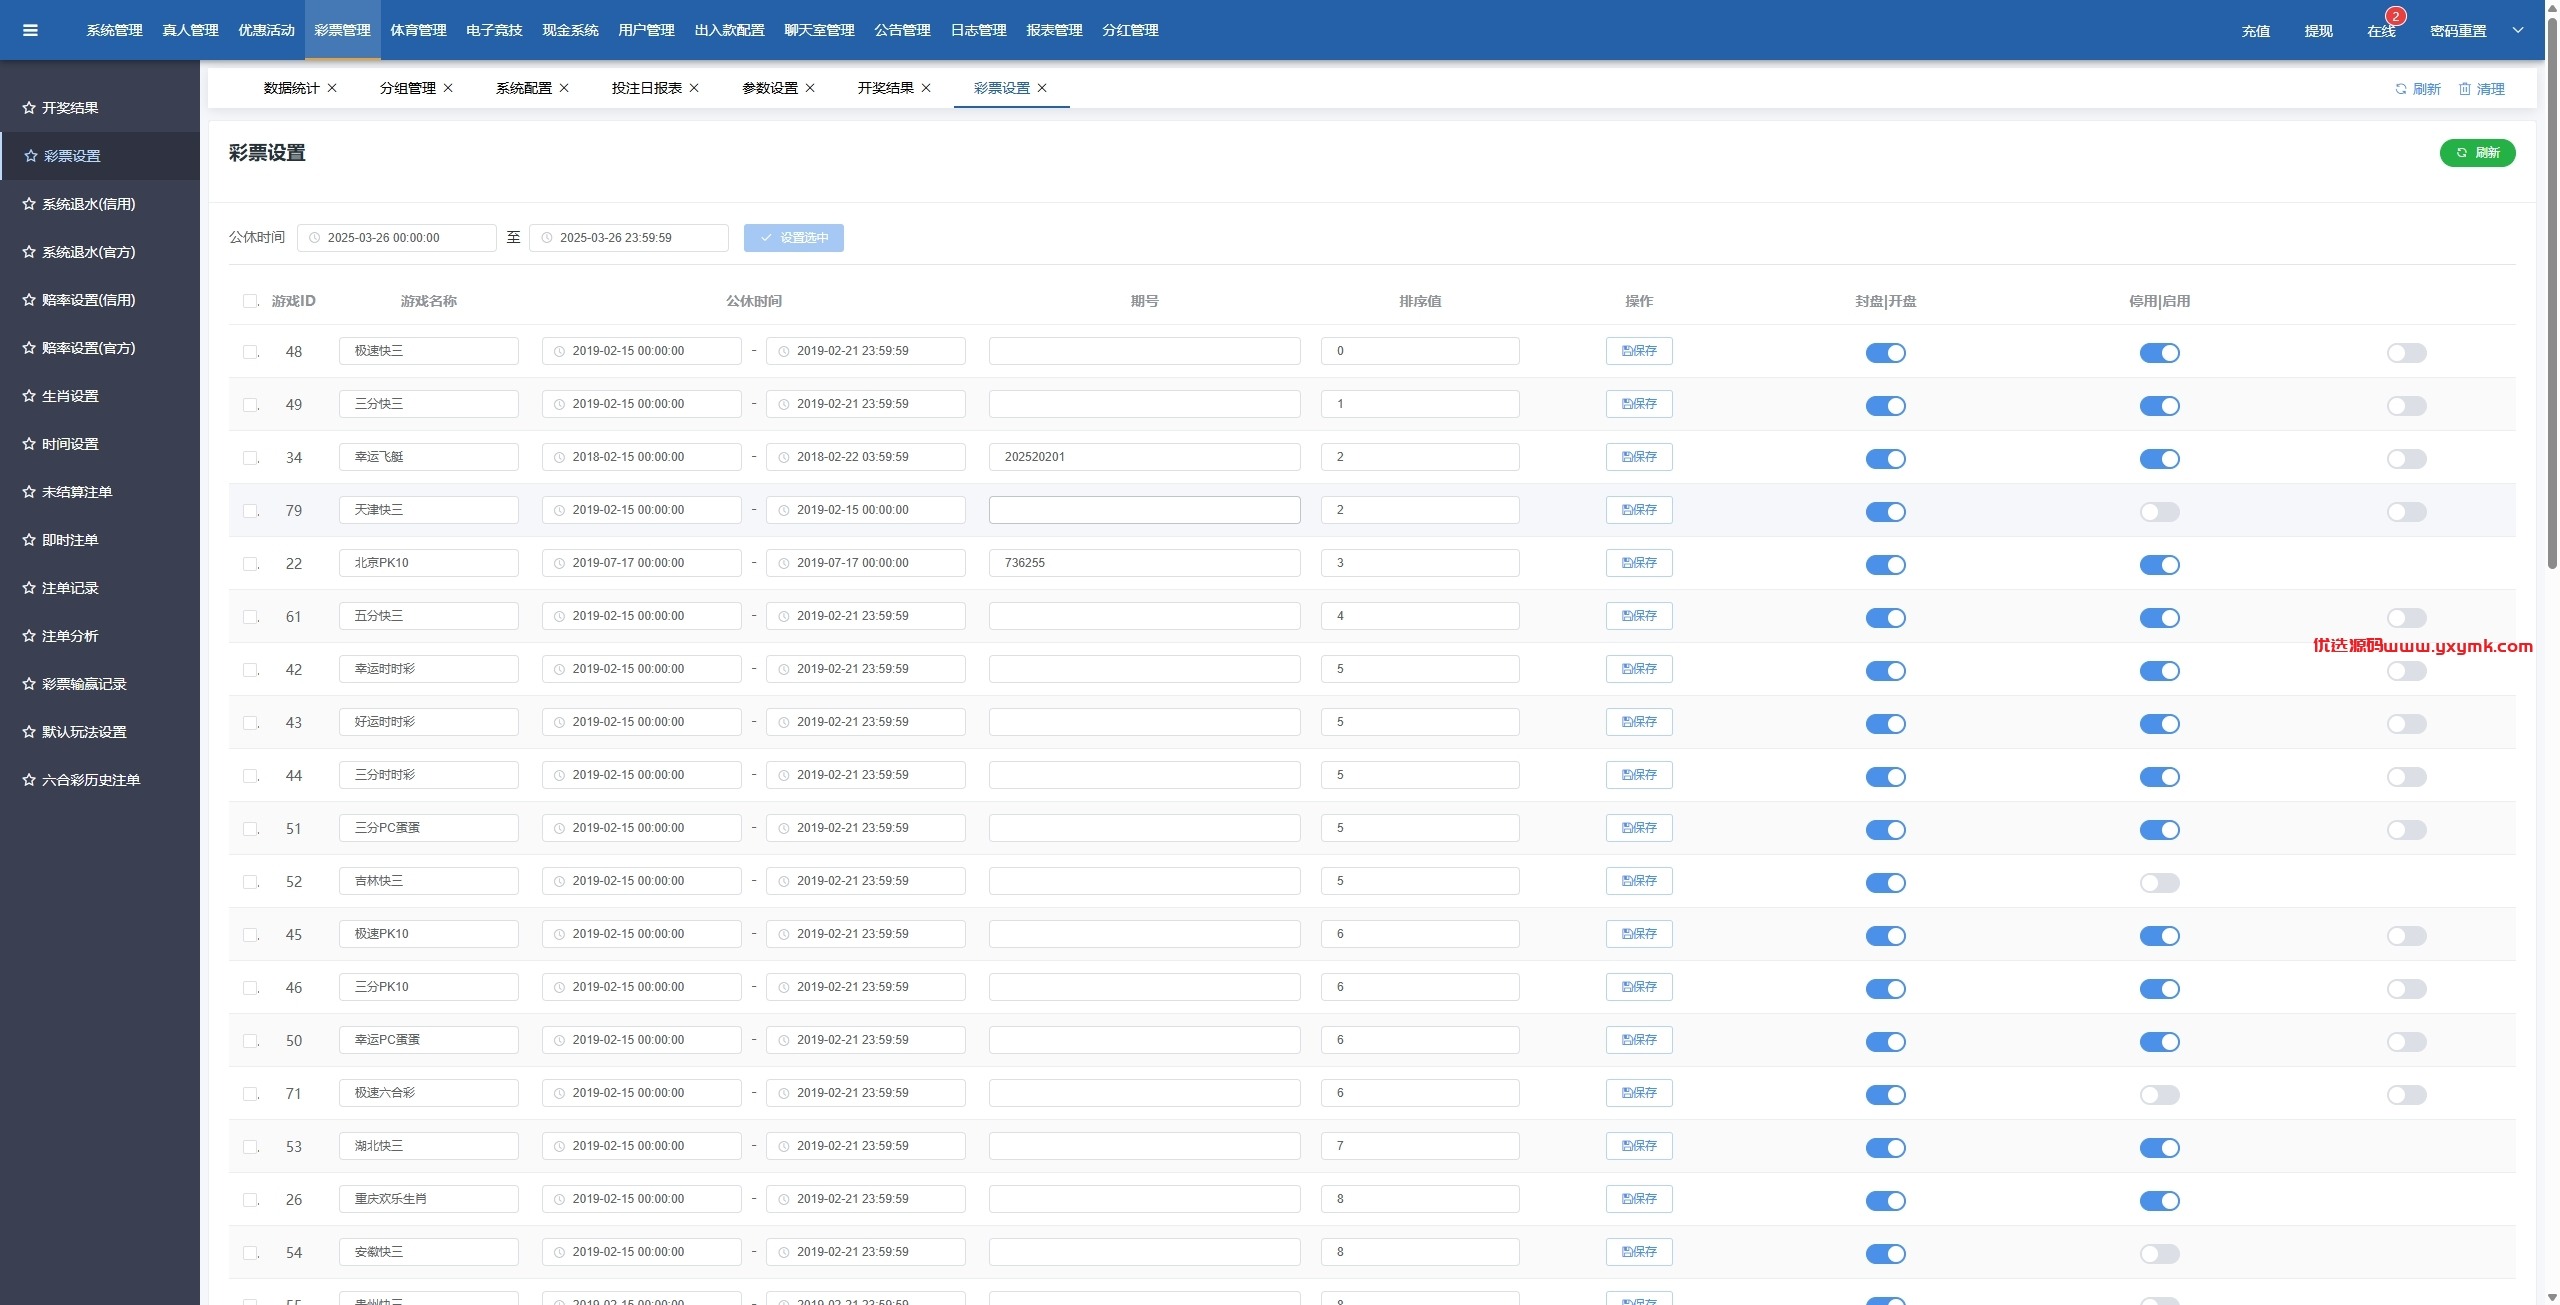Expand the user dropdown arrow after 密码重置
This screenshot has height=1305, width=2560.
2518,30
